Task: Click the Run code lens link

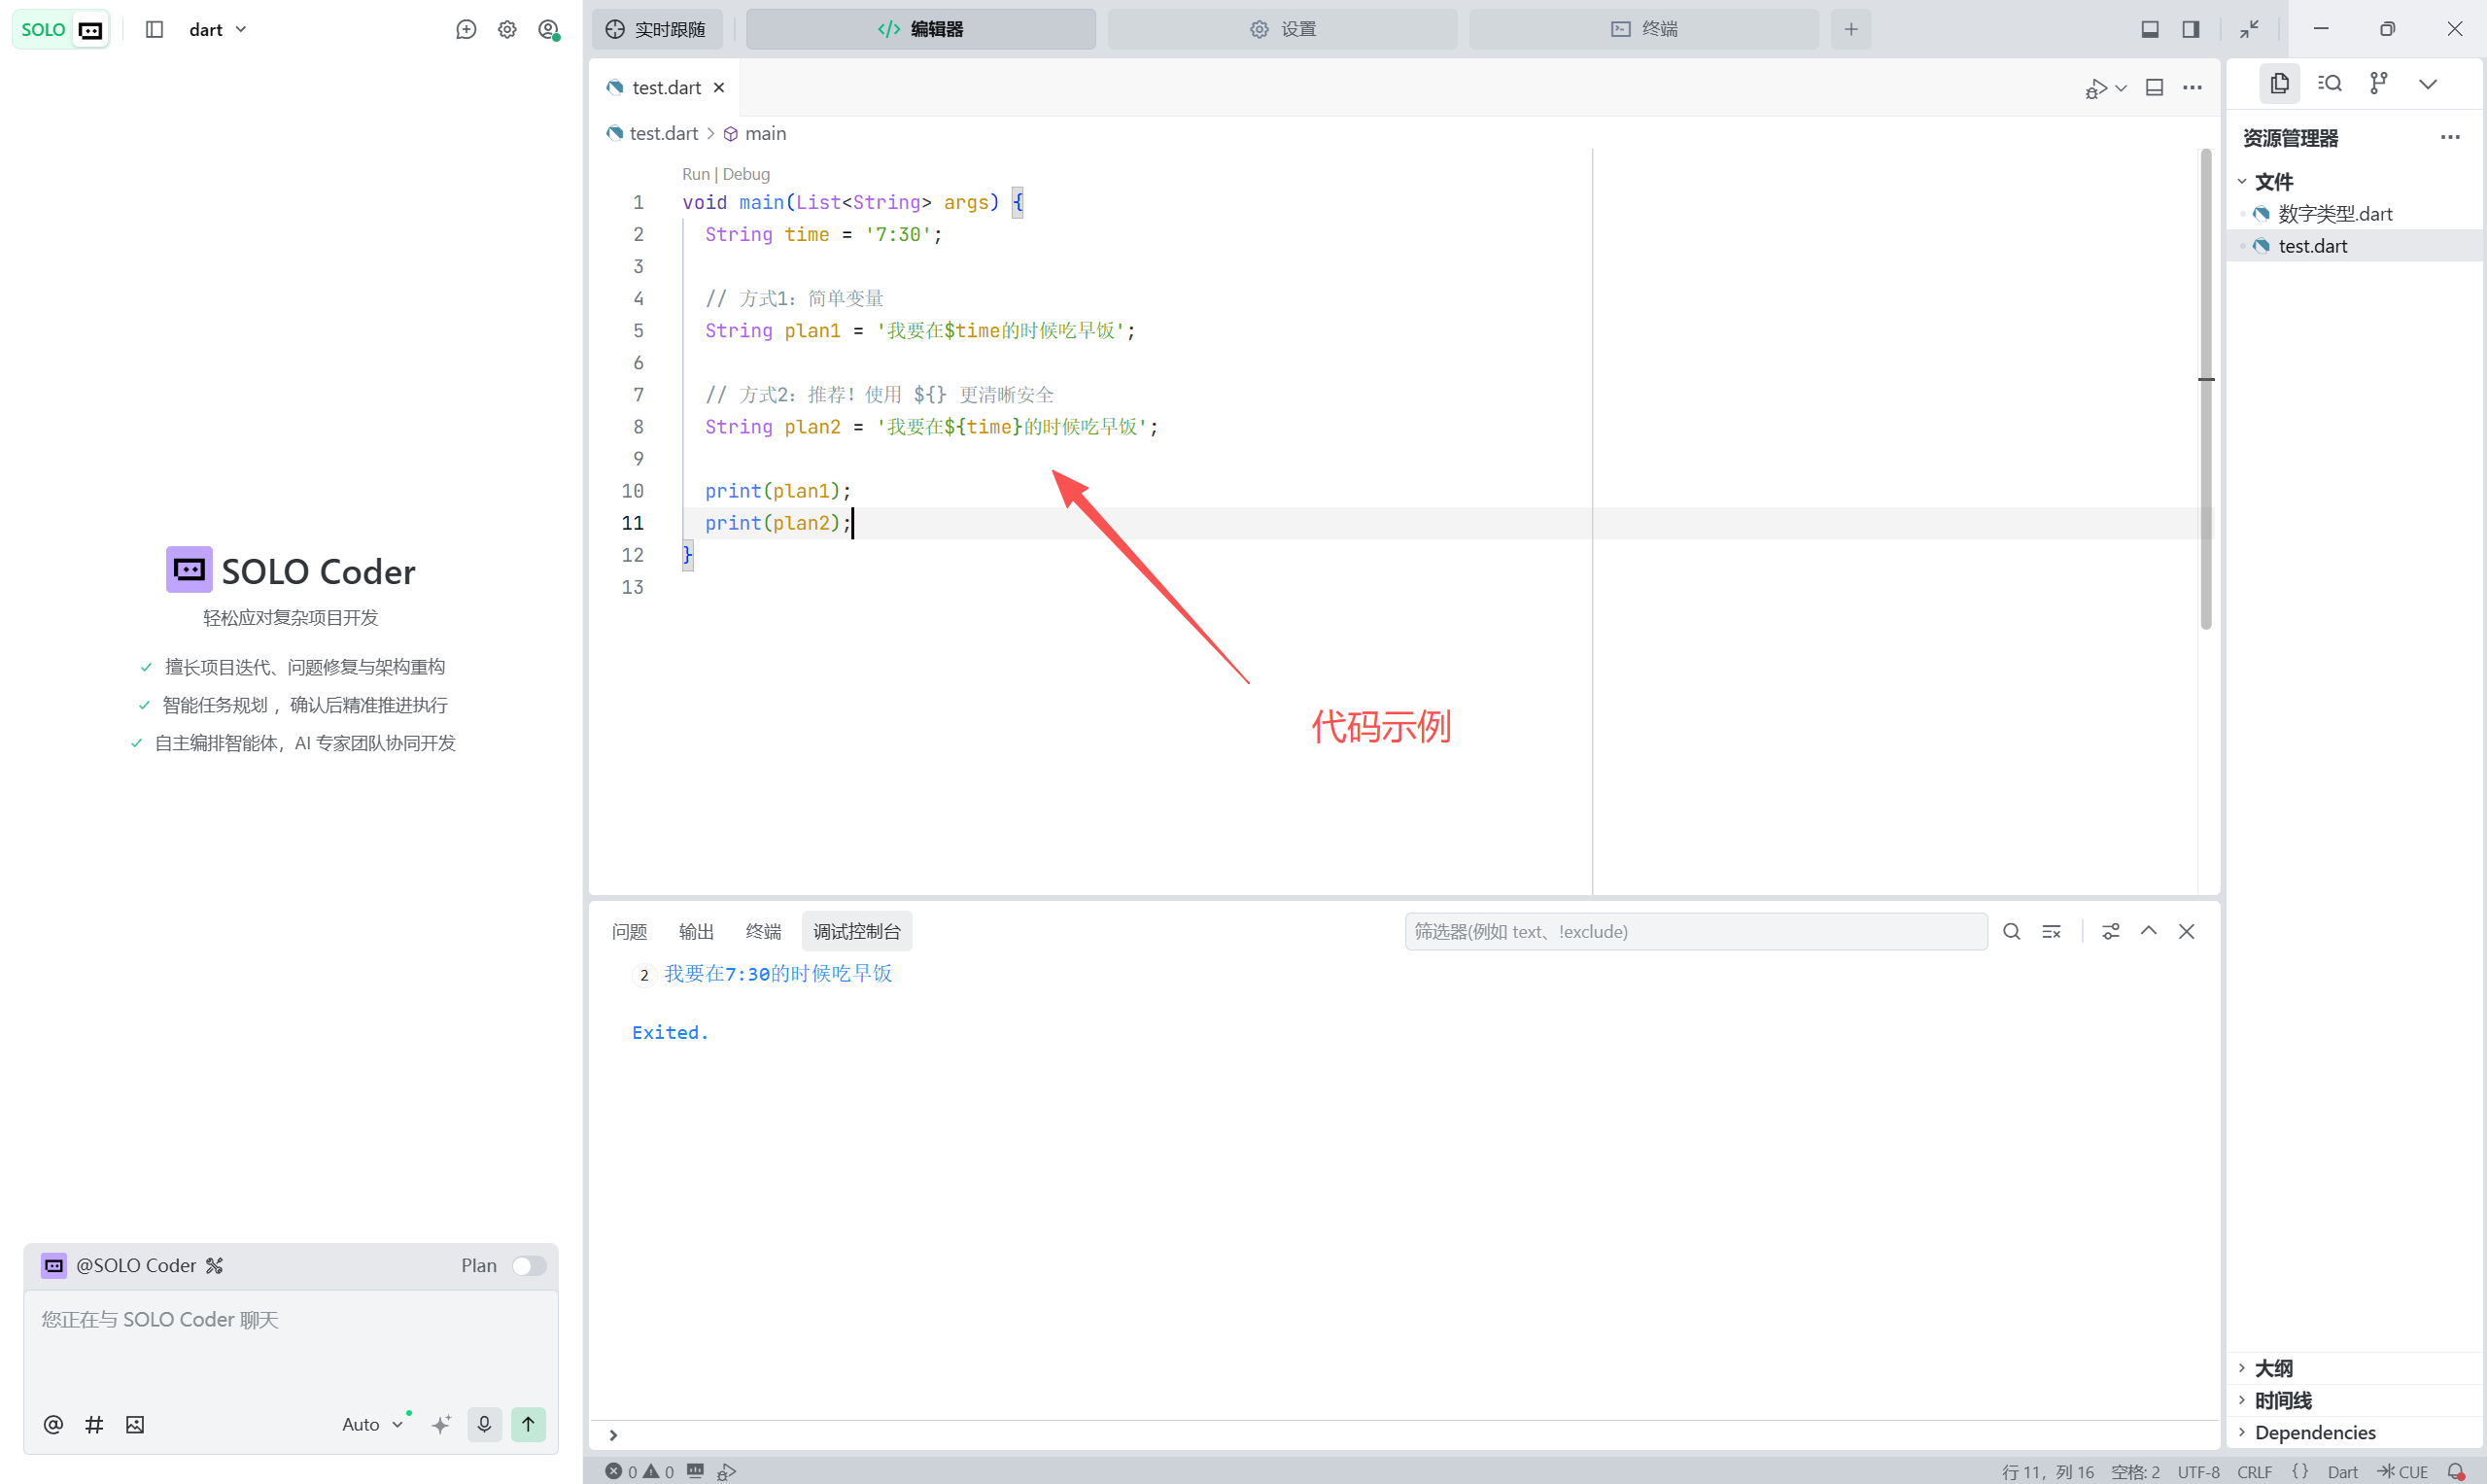Action: coord(694,174)
